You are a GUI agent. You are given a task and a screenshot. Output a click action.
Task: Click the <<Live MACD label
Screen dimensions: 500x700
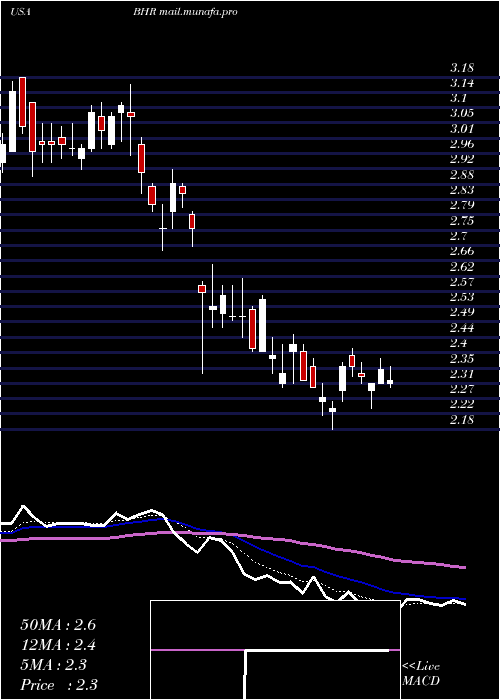tap(421, 674)
